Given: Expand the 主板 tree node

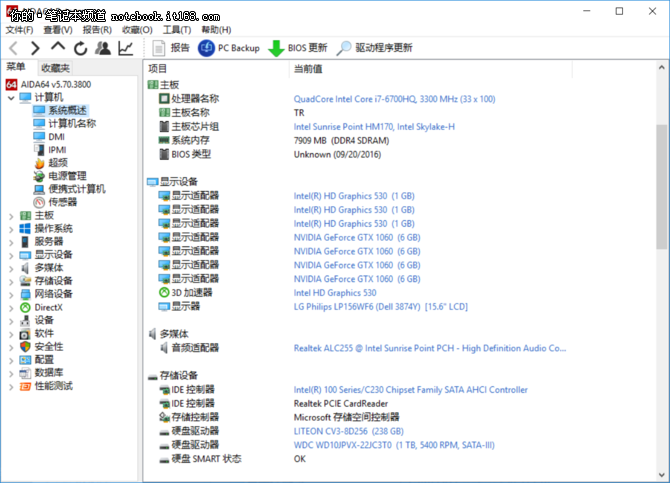Looking at the screenshot, I should pyautogui.click(x=11, y=216).
